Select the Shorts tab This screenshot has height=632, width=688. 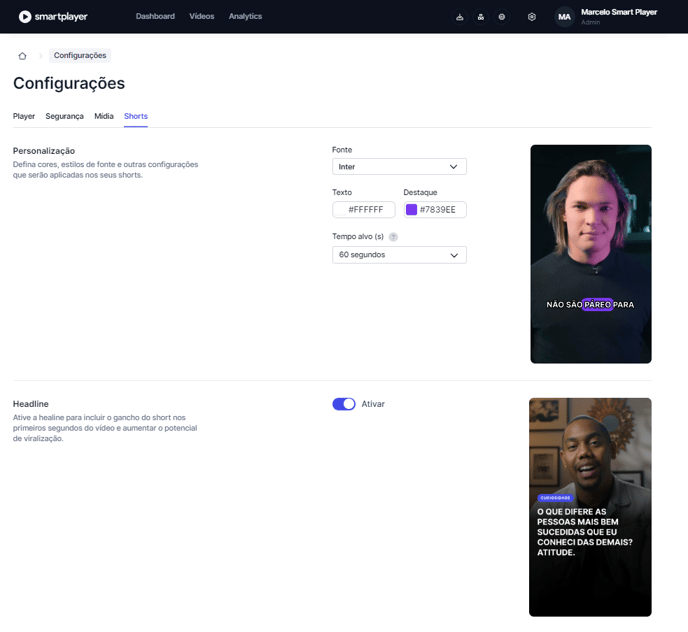(x=136, y=116)
